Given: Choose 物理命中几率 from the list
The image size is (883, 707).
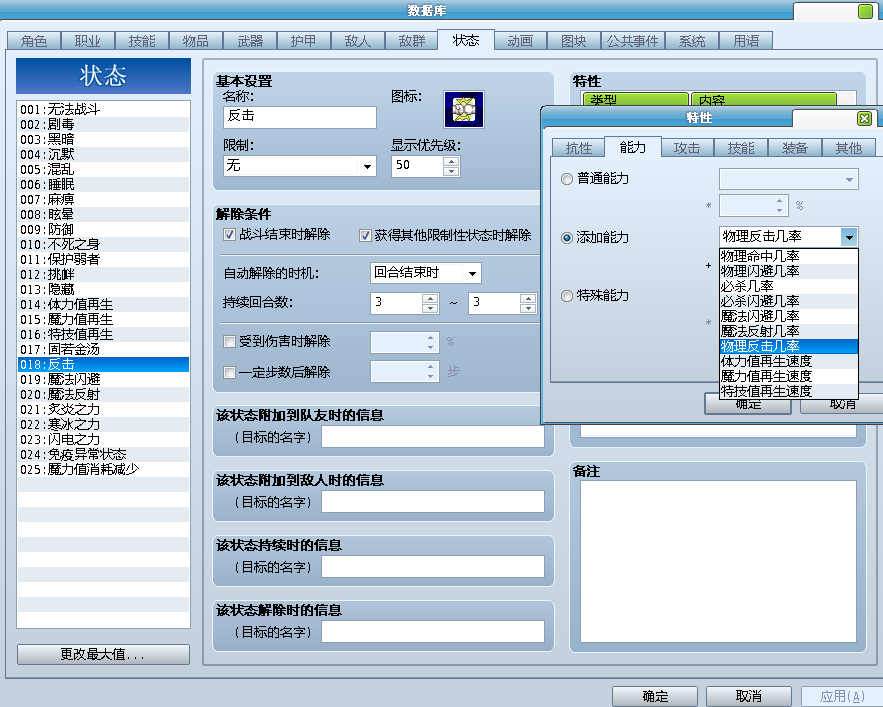Looking at the screenshot, I should (788, 256).
